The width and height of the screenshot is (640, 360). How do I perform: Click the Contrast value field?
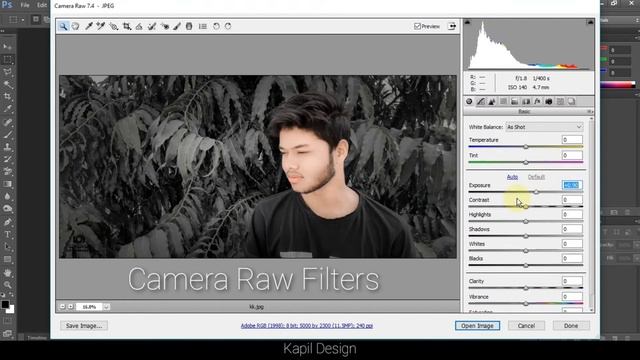click(572, 200)
